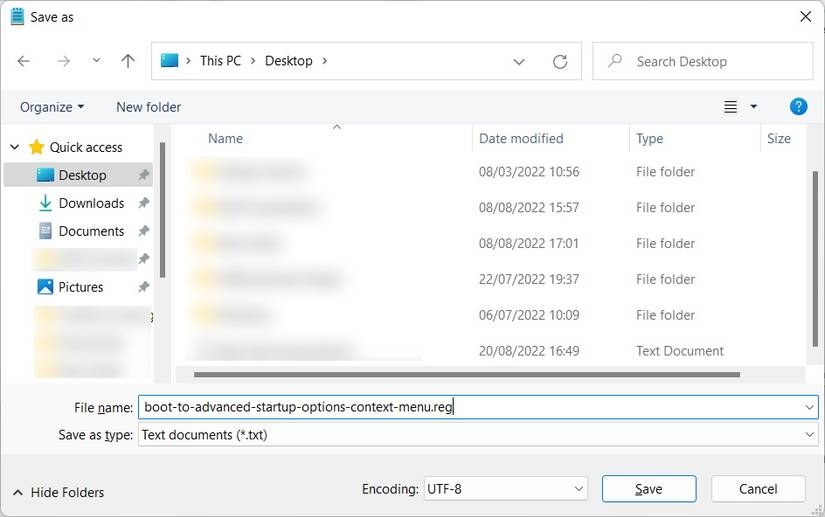Screen dimensions: 825x517
Task: Click the file list vertical scrollbar
Action: coord(815,258)
